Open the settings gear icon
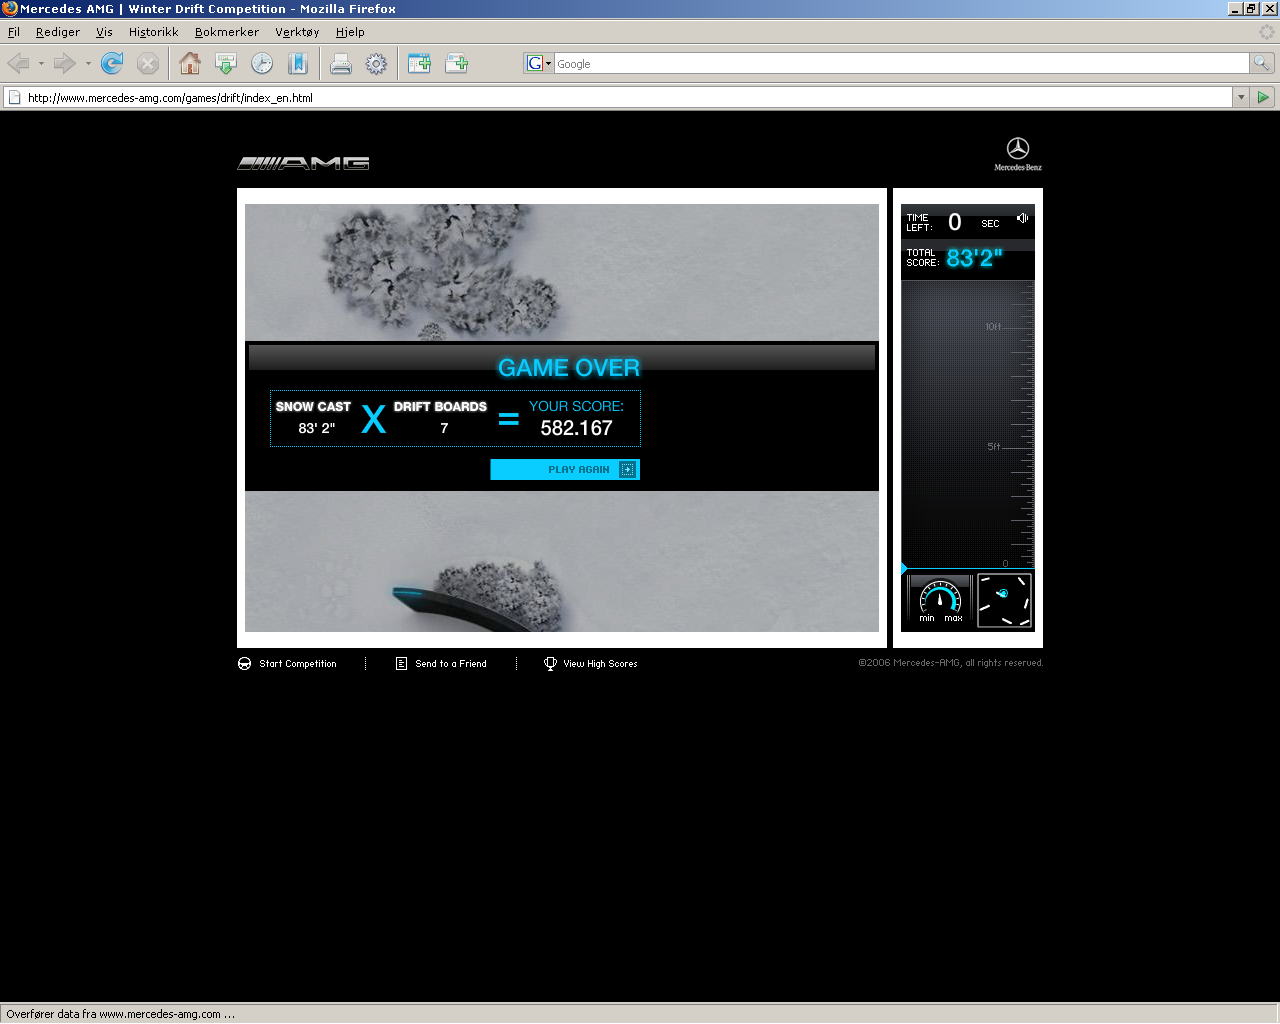Image resolution: width=1280 pixels, height=1024 pixels. click(376, 64)
